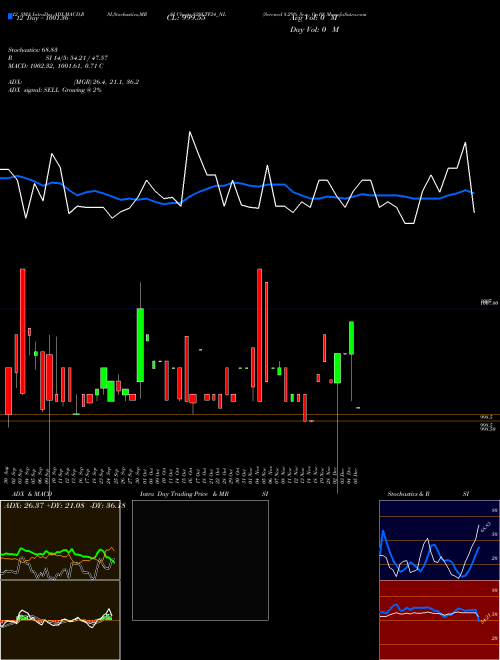Open the red RSI mini chart
This screenshot has width=500, height=660.
pyautogui.click(x=439, y=620)
